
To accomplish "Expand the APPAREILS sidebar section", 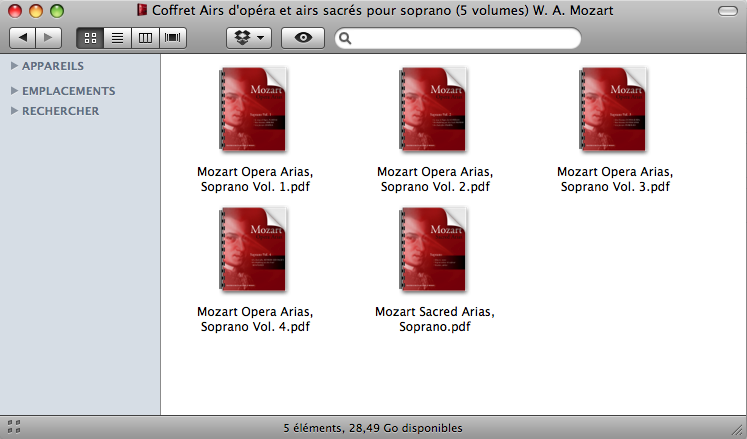I will [14, 66].
